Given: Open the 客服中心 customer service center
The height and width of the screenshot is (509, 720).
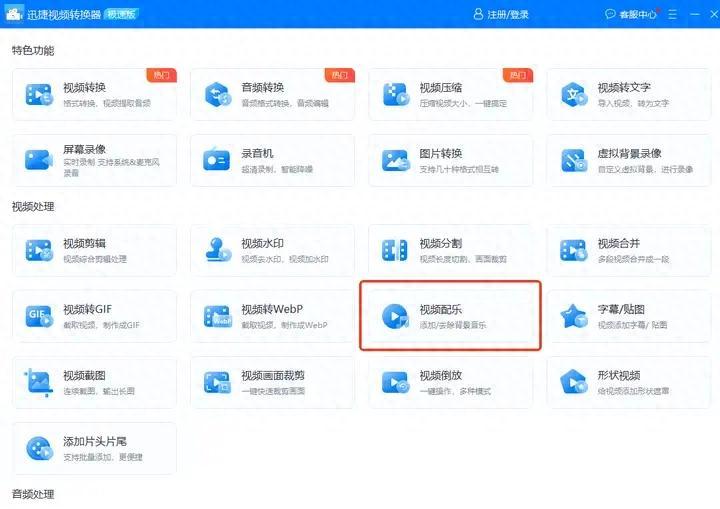Looking at the screenshot, I should pos(631,14).
